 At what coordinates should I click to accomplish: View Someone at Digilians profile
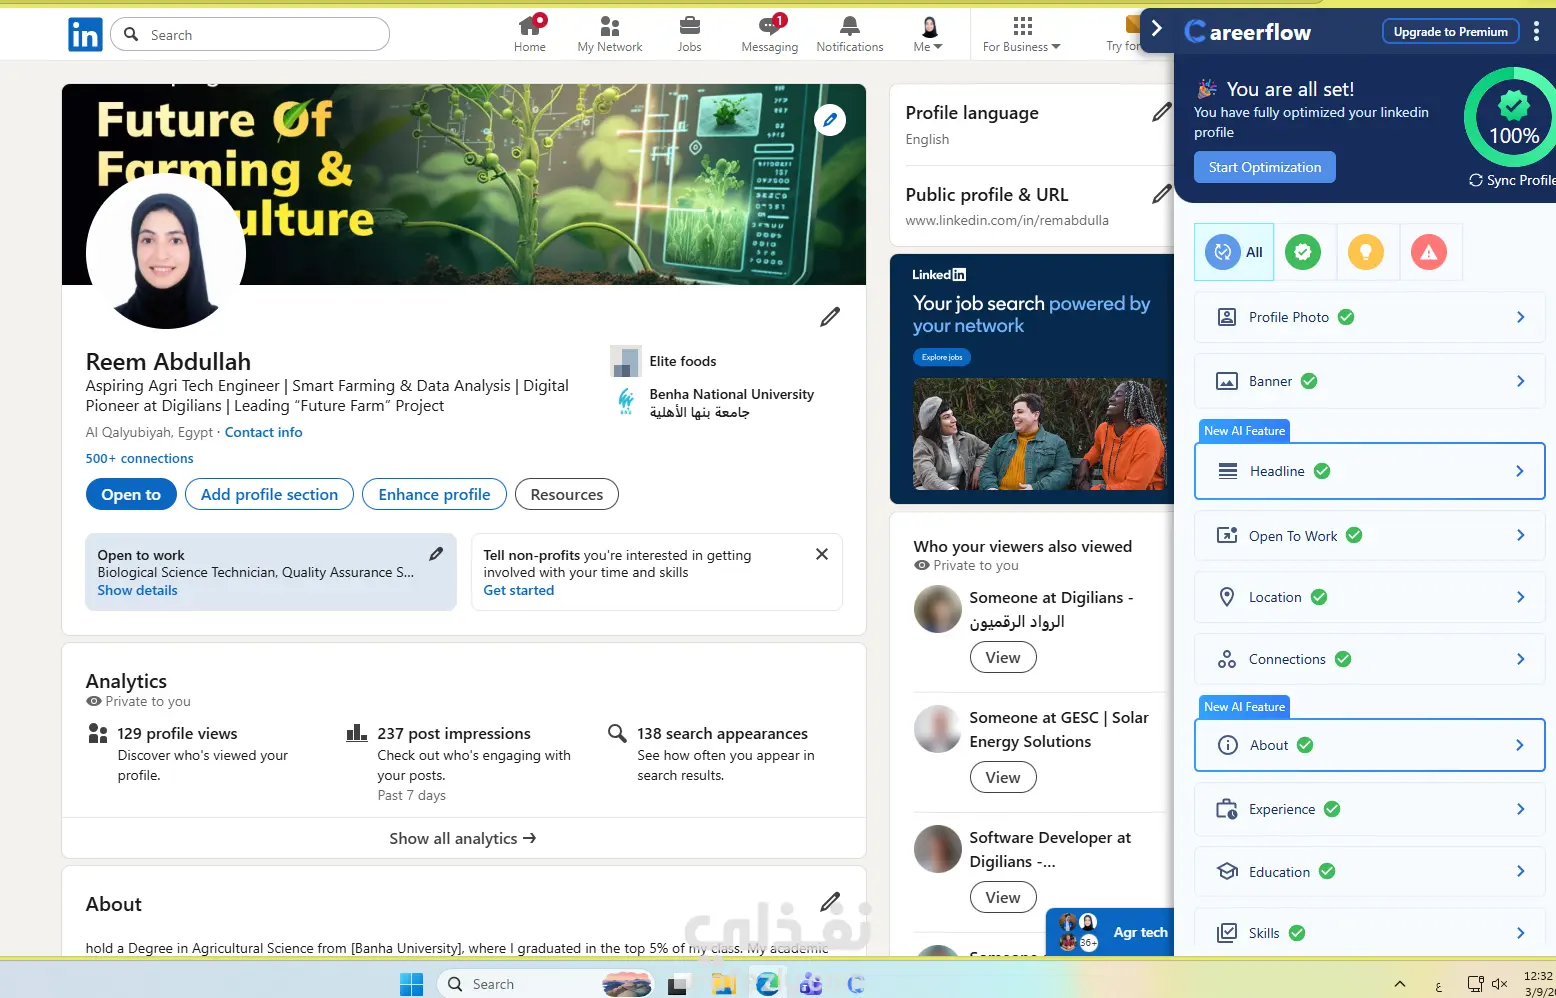[1003, 657]
